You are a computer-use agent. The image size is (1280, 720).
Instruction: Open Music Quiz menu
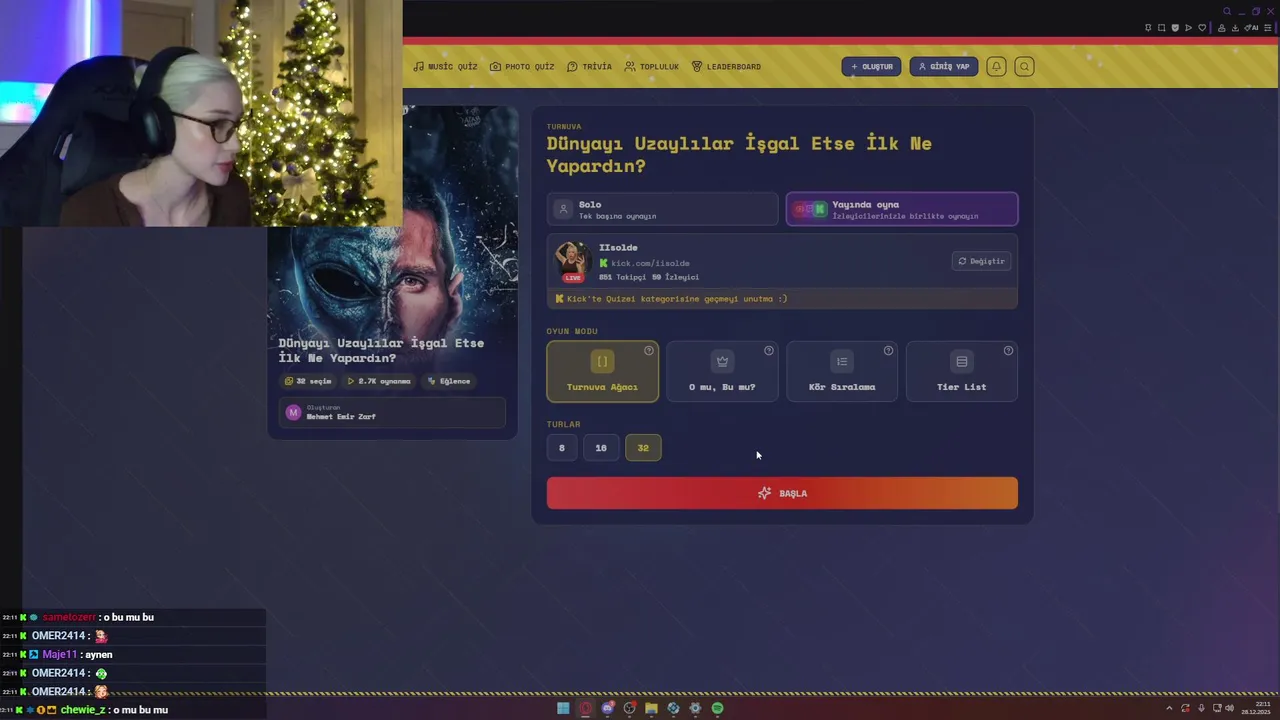(x=445, y=67)
